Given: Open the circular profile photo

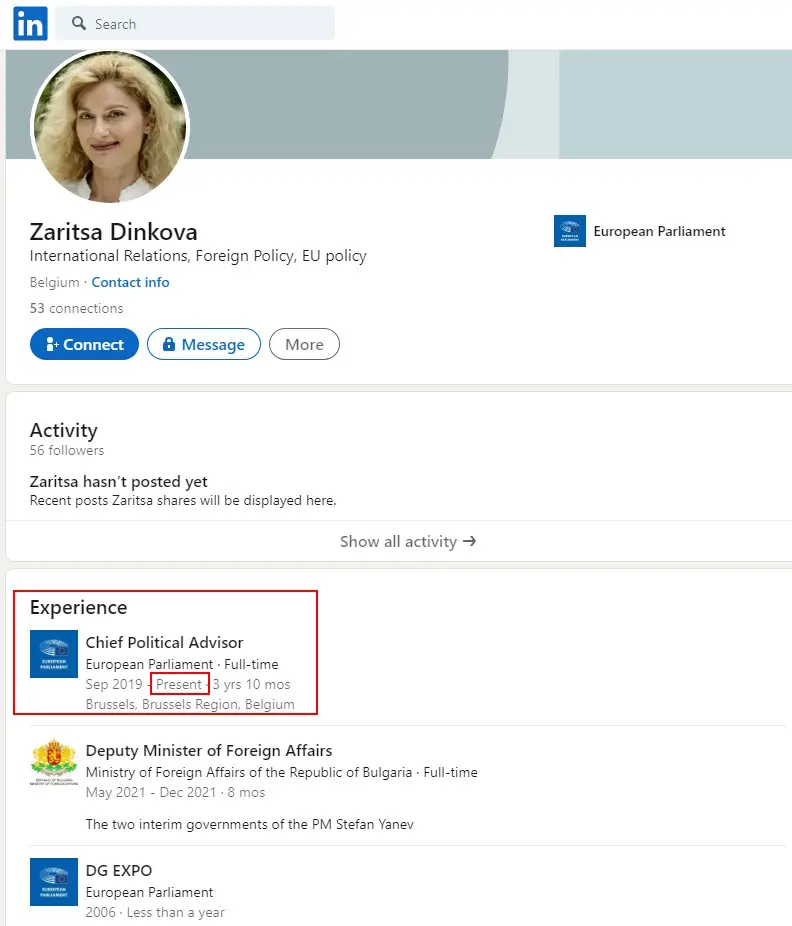Looking at the screenshot, I should click(x=110, y=127).
